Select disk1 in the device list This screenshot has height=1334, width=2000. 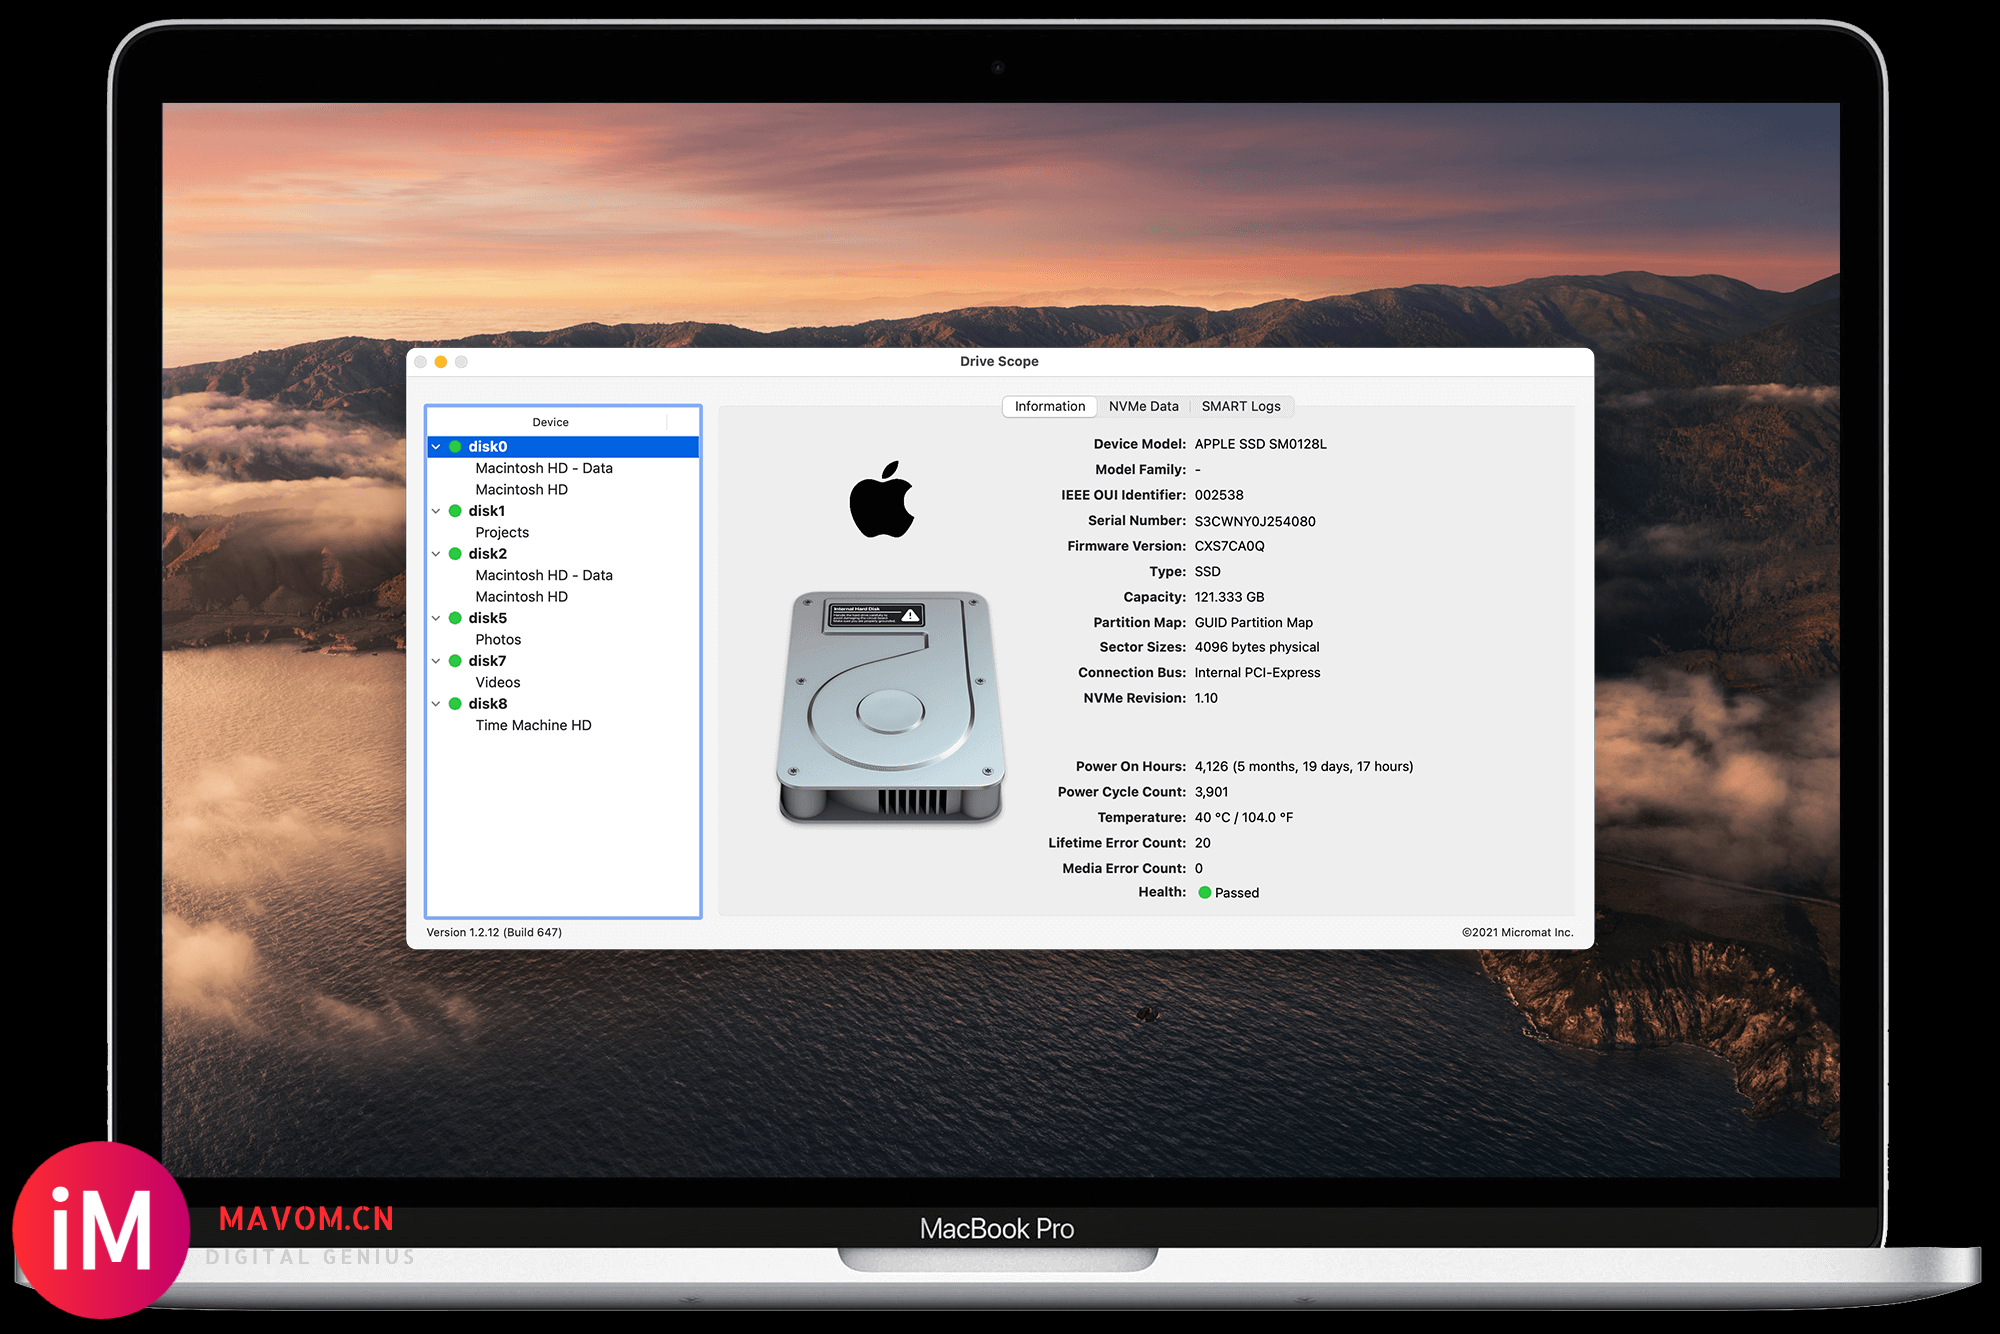coord(563,511)
